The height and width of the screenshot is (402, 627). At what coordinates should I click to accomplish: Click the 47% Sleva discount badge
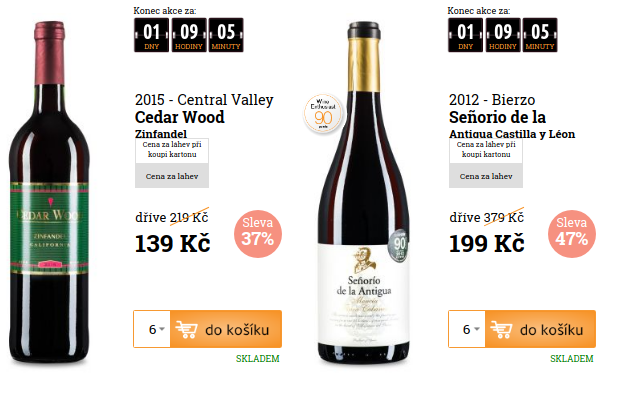[x=572, y=234]
